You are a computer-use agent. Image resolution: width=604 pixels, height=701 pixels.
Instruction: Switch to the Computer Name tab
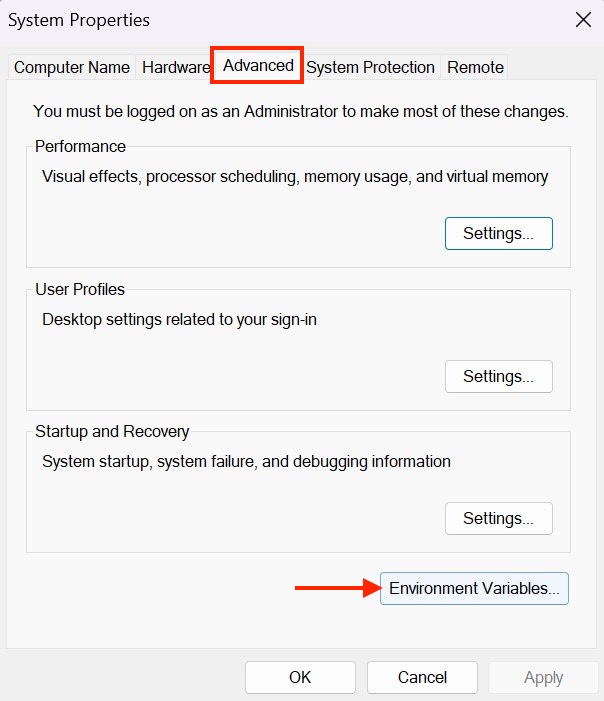point(72,68)
